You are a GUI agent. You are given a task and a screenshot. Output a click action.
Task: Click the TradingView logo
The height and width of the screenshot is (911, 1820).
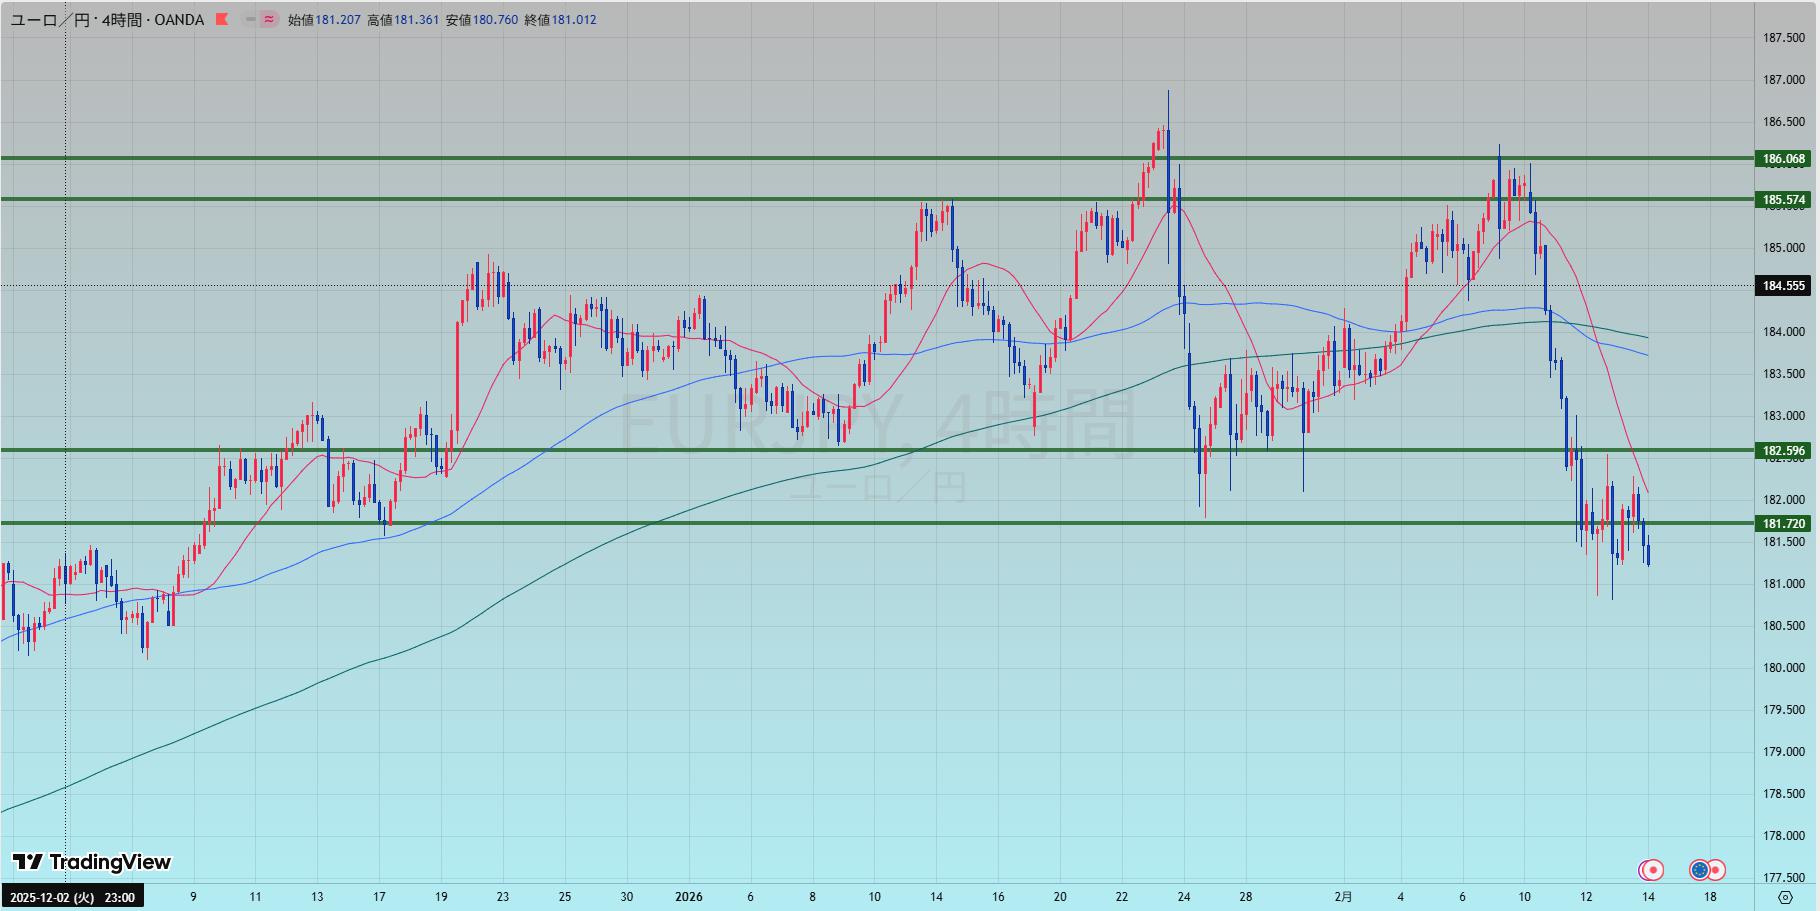[91, 862]
